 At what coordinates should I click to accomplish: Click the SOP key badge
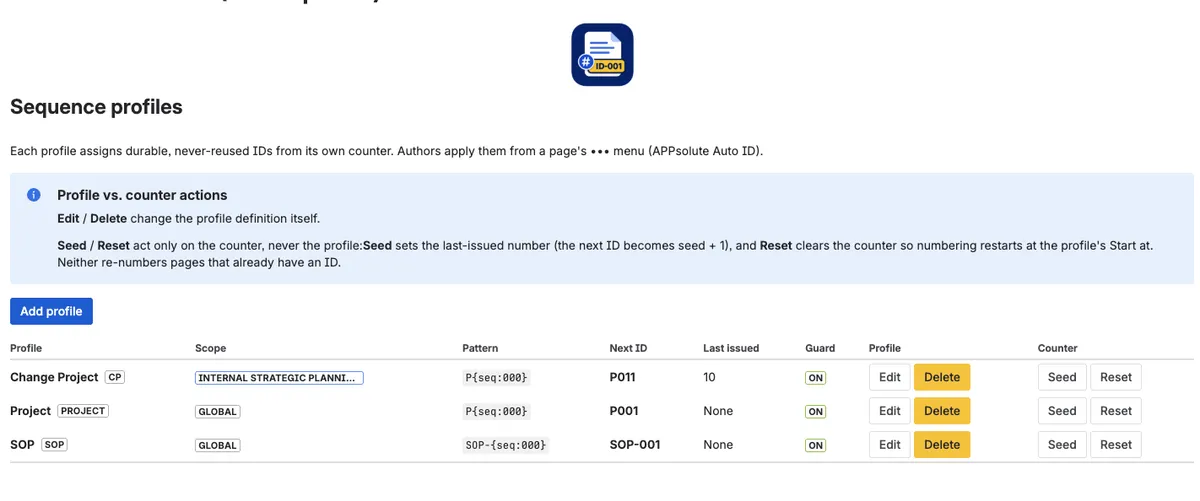pos(55,445)
